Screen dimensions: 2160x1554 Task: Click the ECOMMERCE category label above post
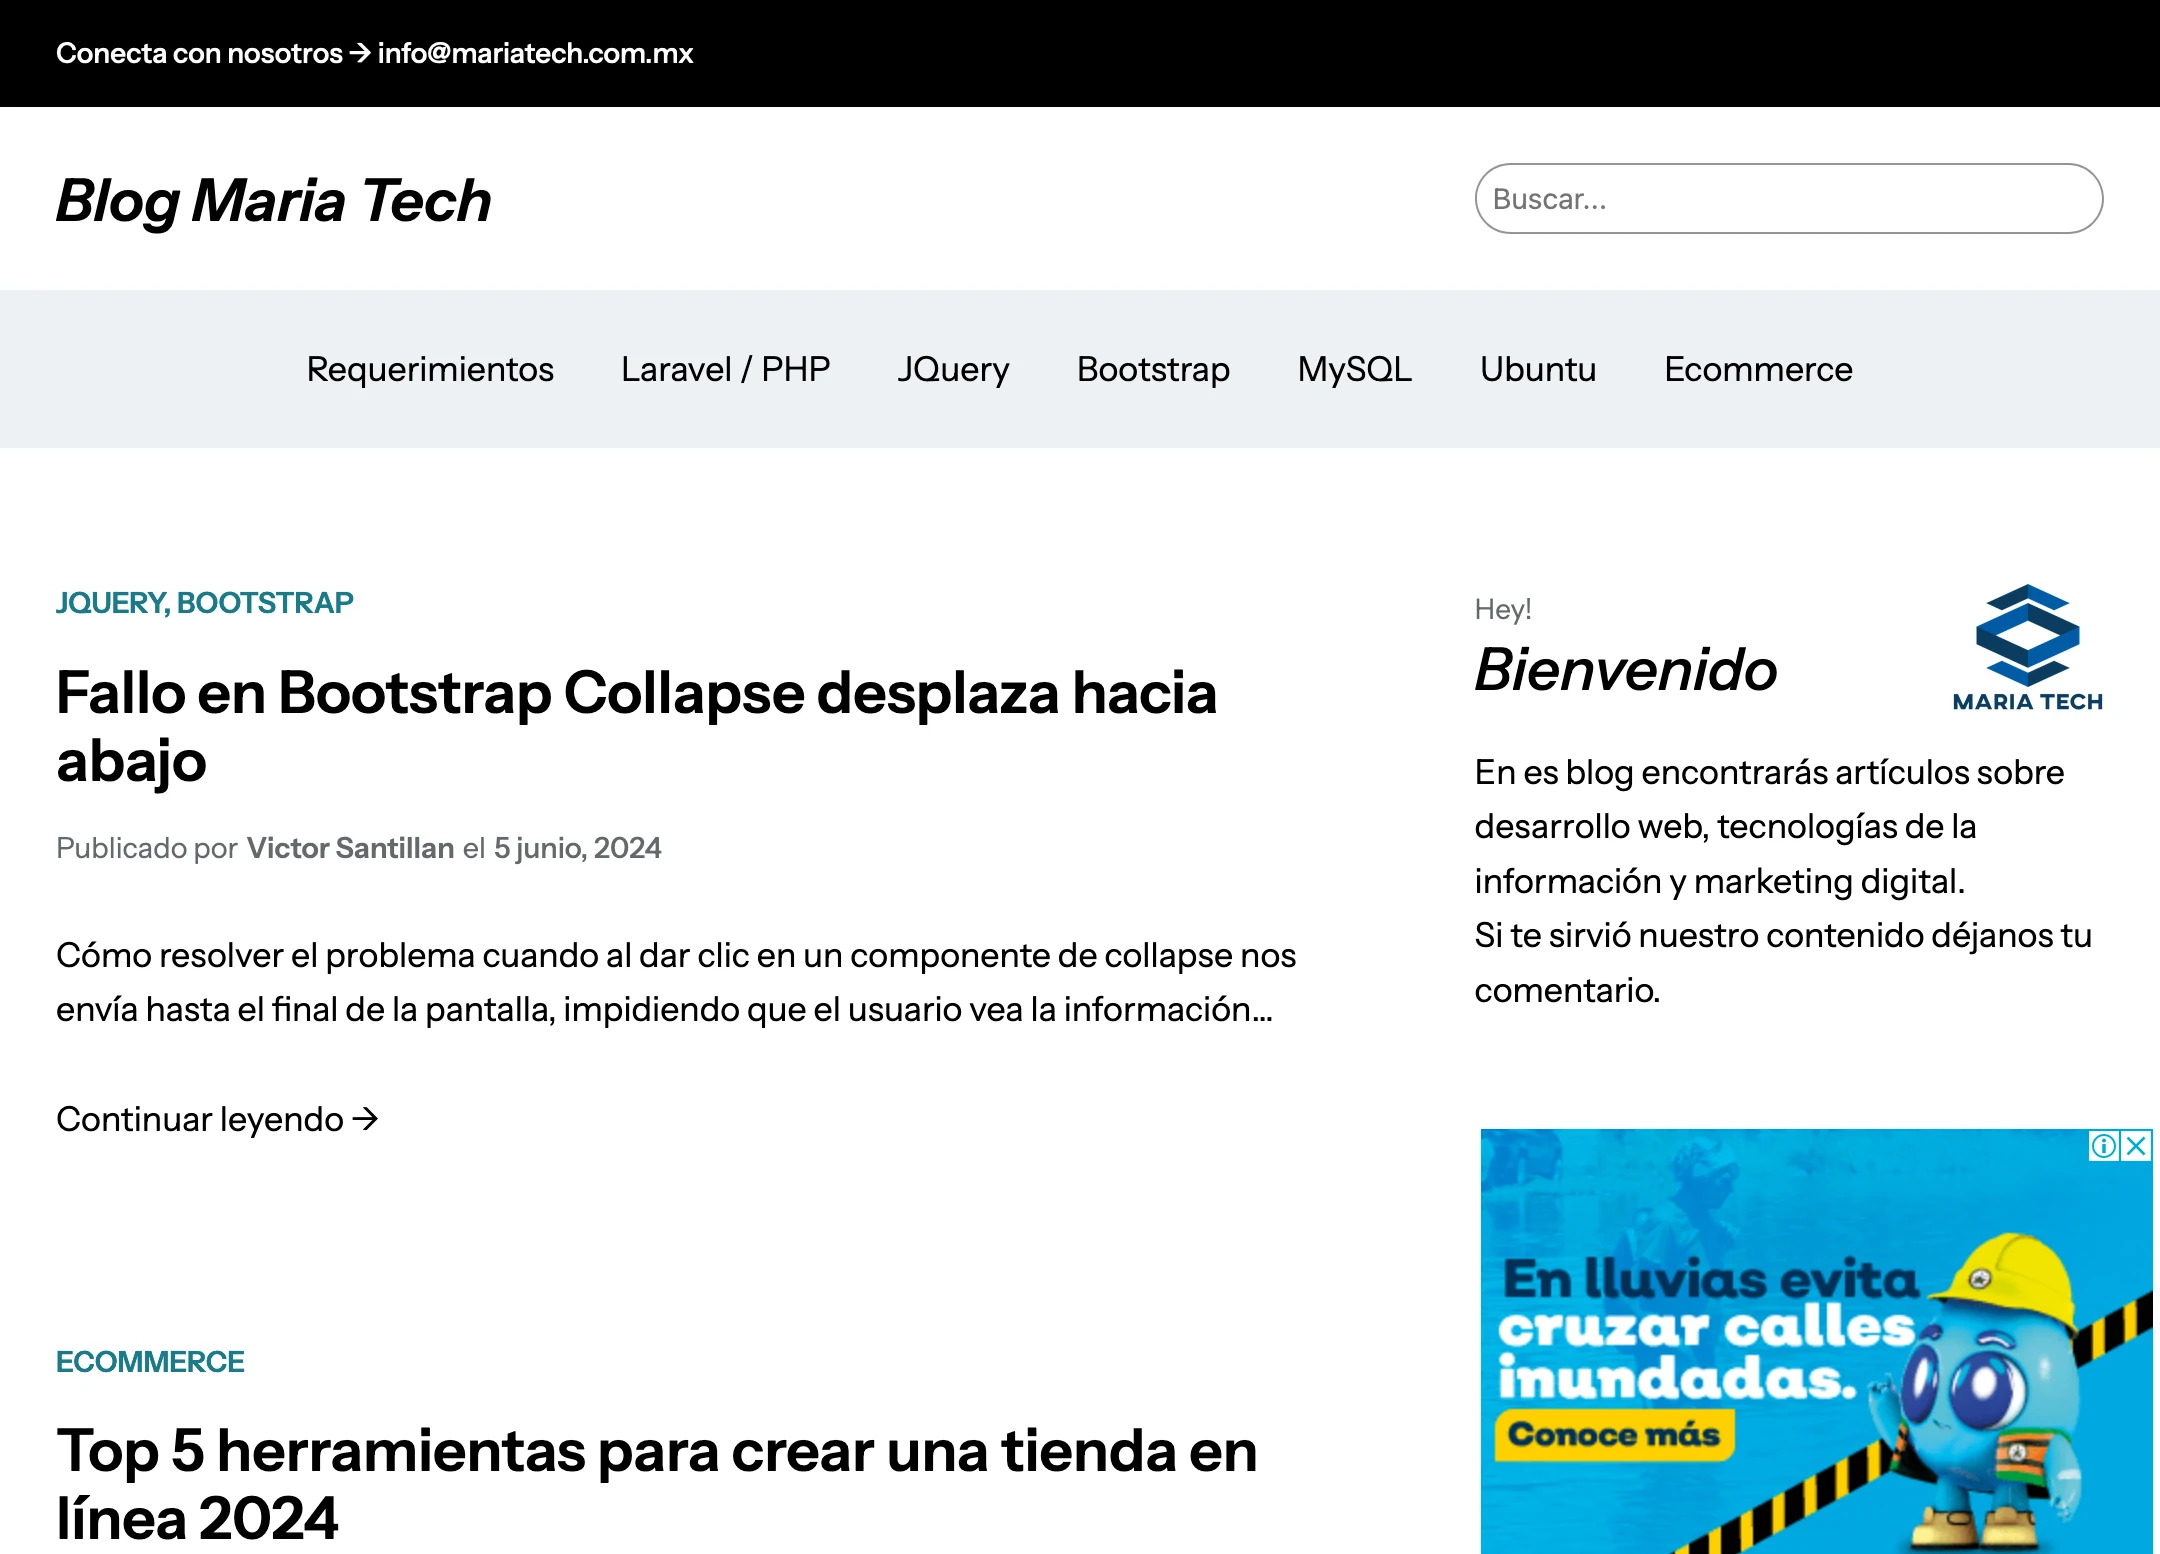150,1362
